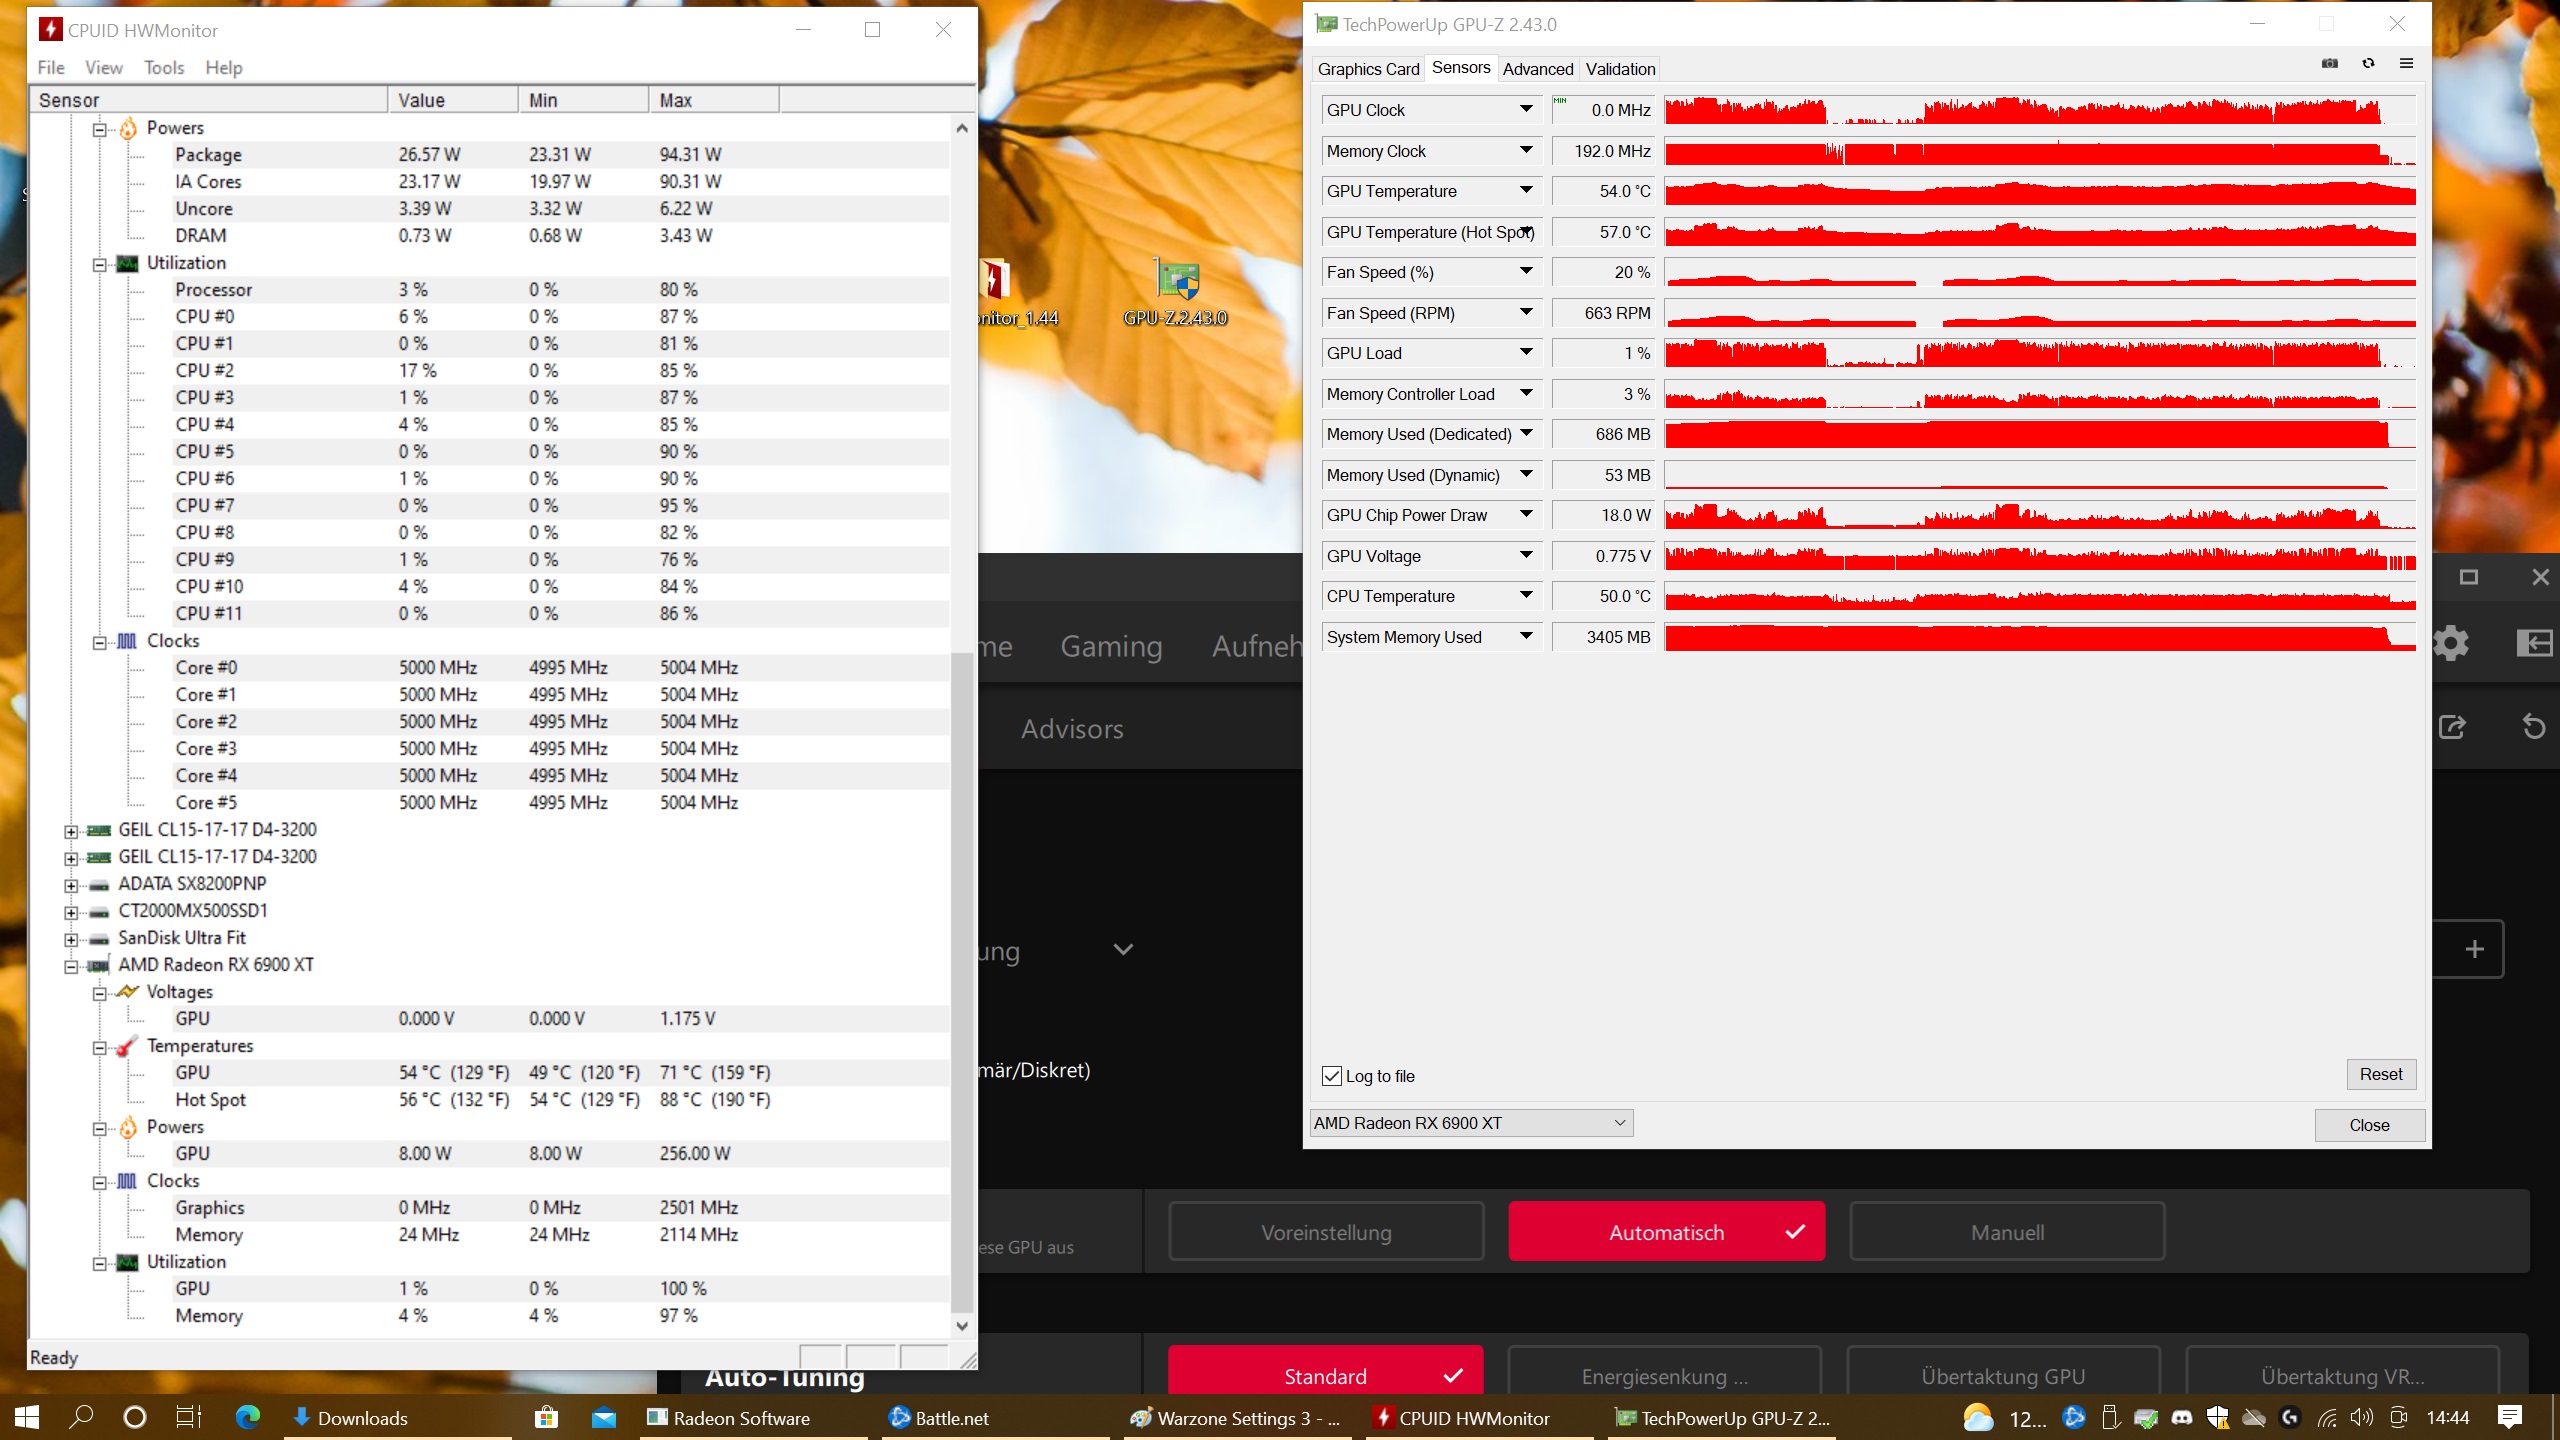Click the GPU-Z screenshot camera icon
The width and height of the screenshot is (2560, 1440).
(x=2329, y=64)
